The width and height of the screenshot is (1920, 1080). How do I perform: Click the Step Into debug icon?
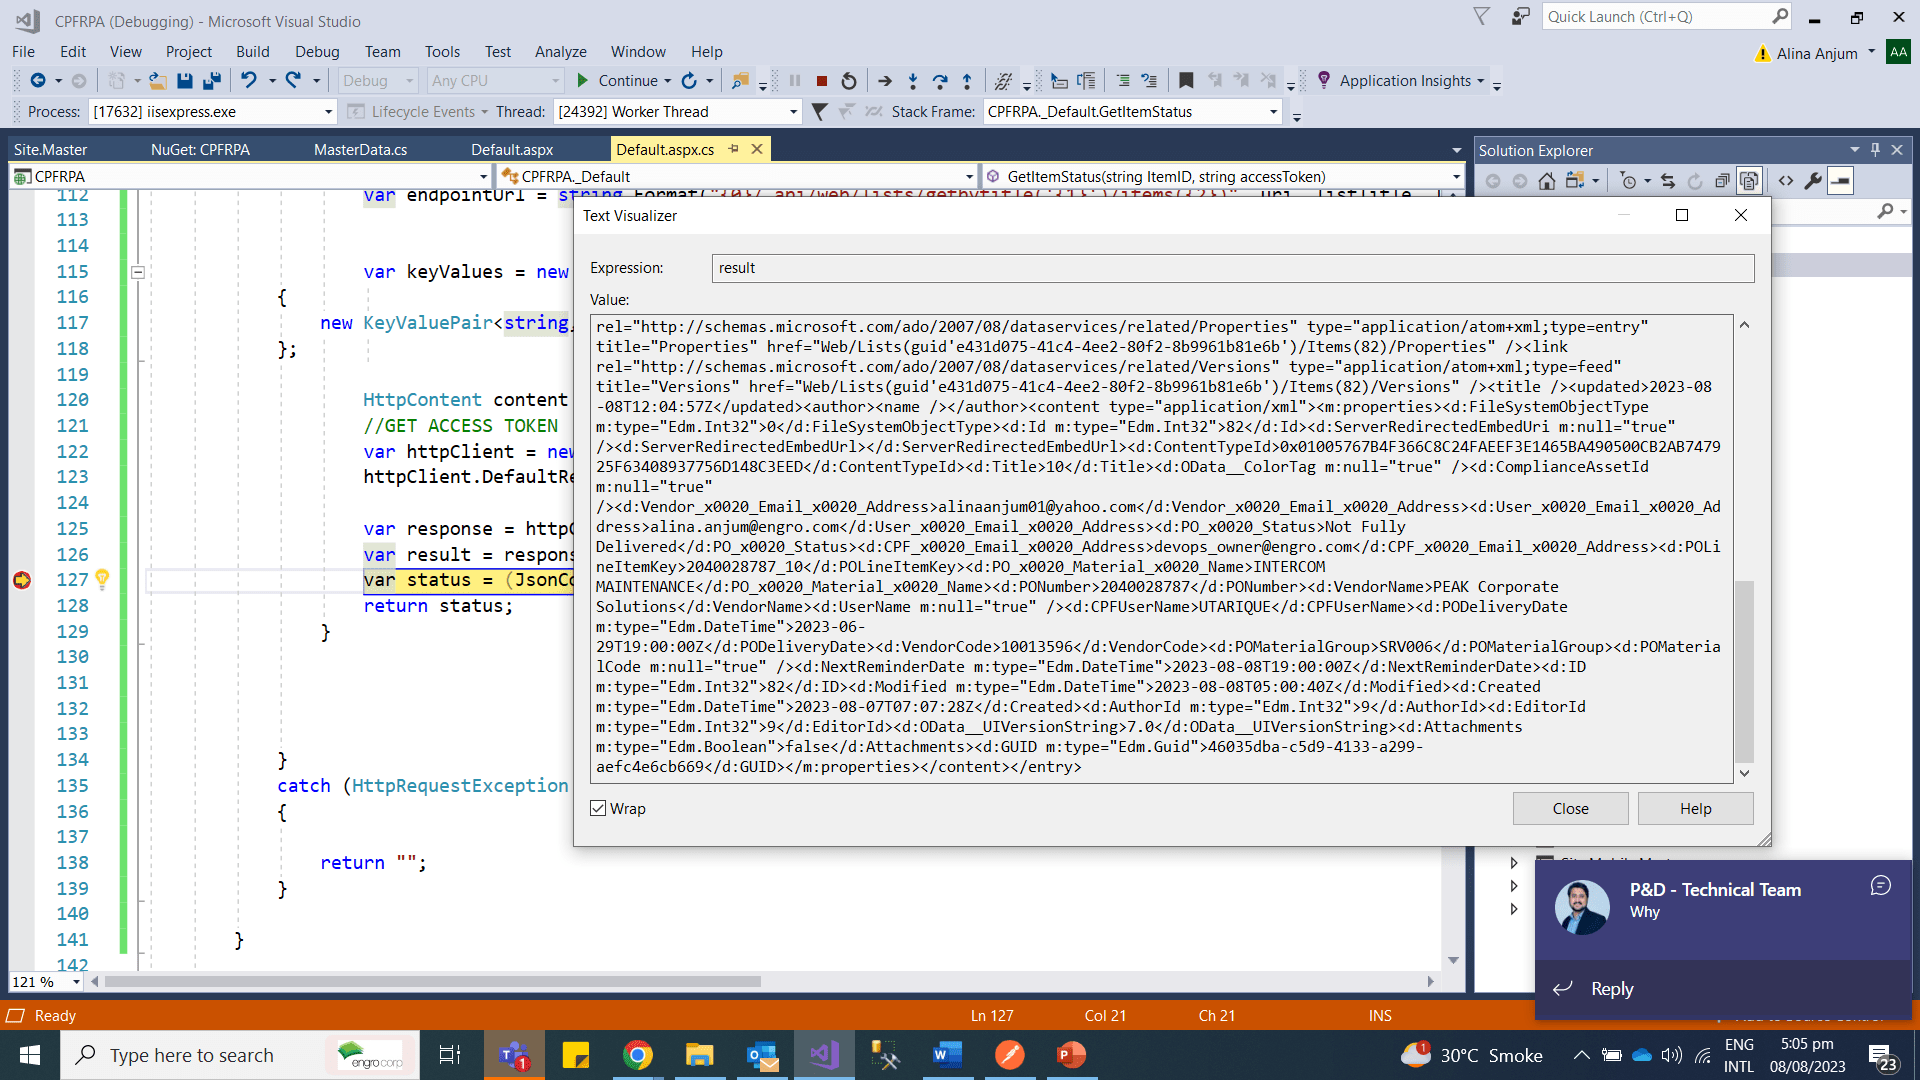[912, 81]
